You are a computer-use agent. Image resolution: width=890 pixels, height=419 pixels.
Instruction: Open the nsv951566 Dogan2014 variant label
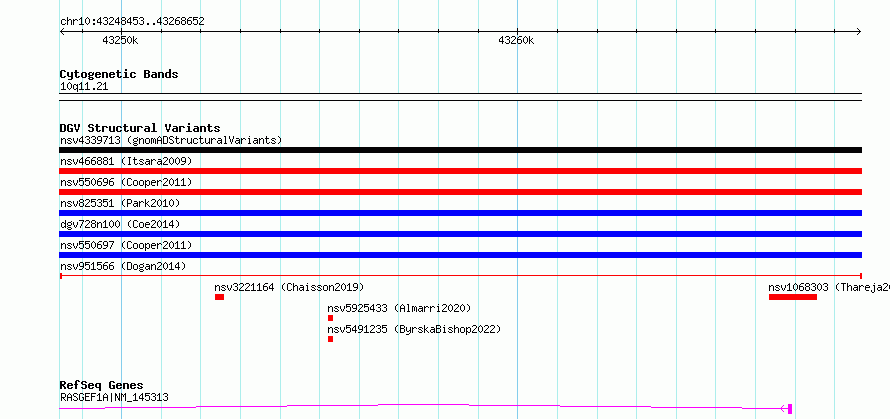[123, 266]
